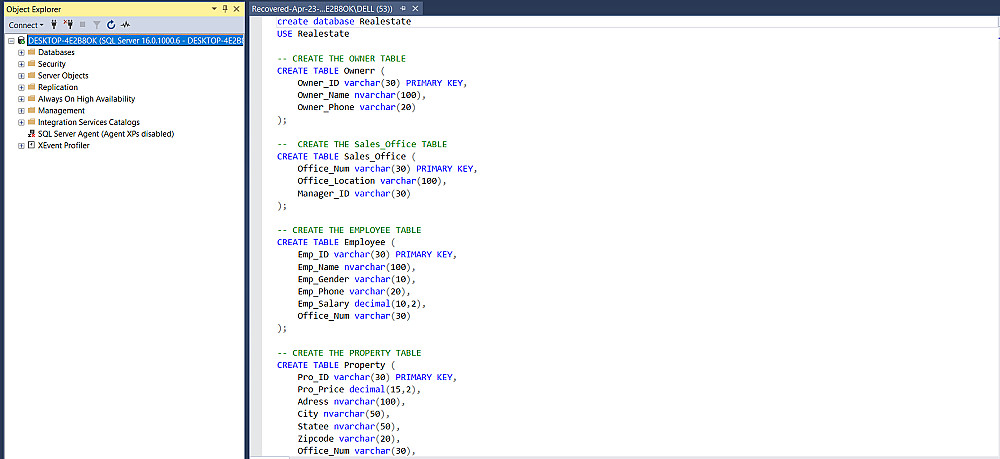Click the 'Owner_Name nvarchar(100),' line
1000x459 pixels.
click(x=361, y=95)
